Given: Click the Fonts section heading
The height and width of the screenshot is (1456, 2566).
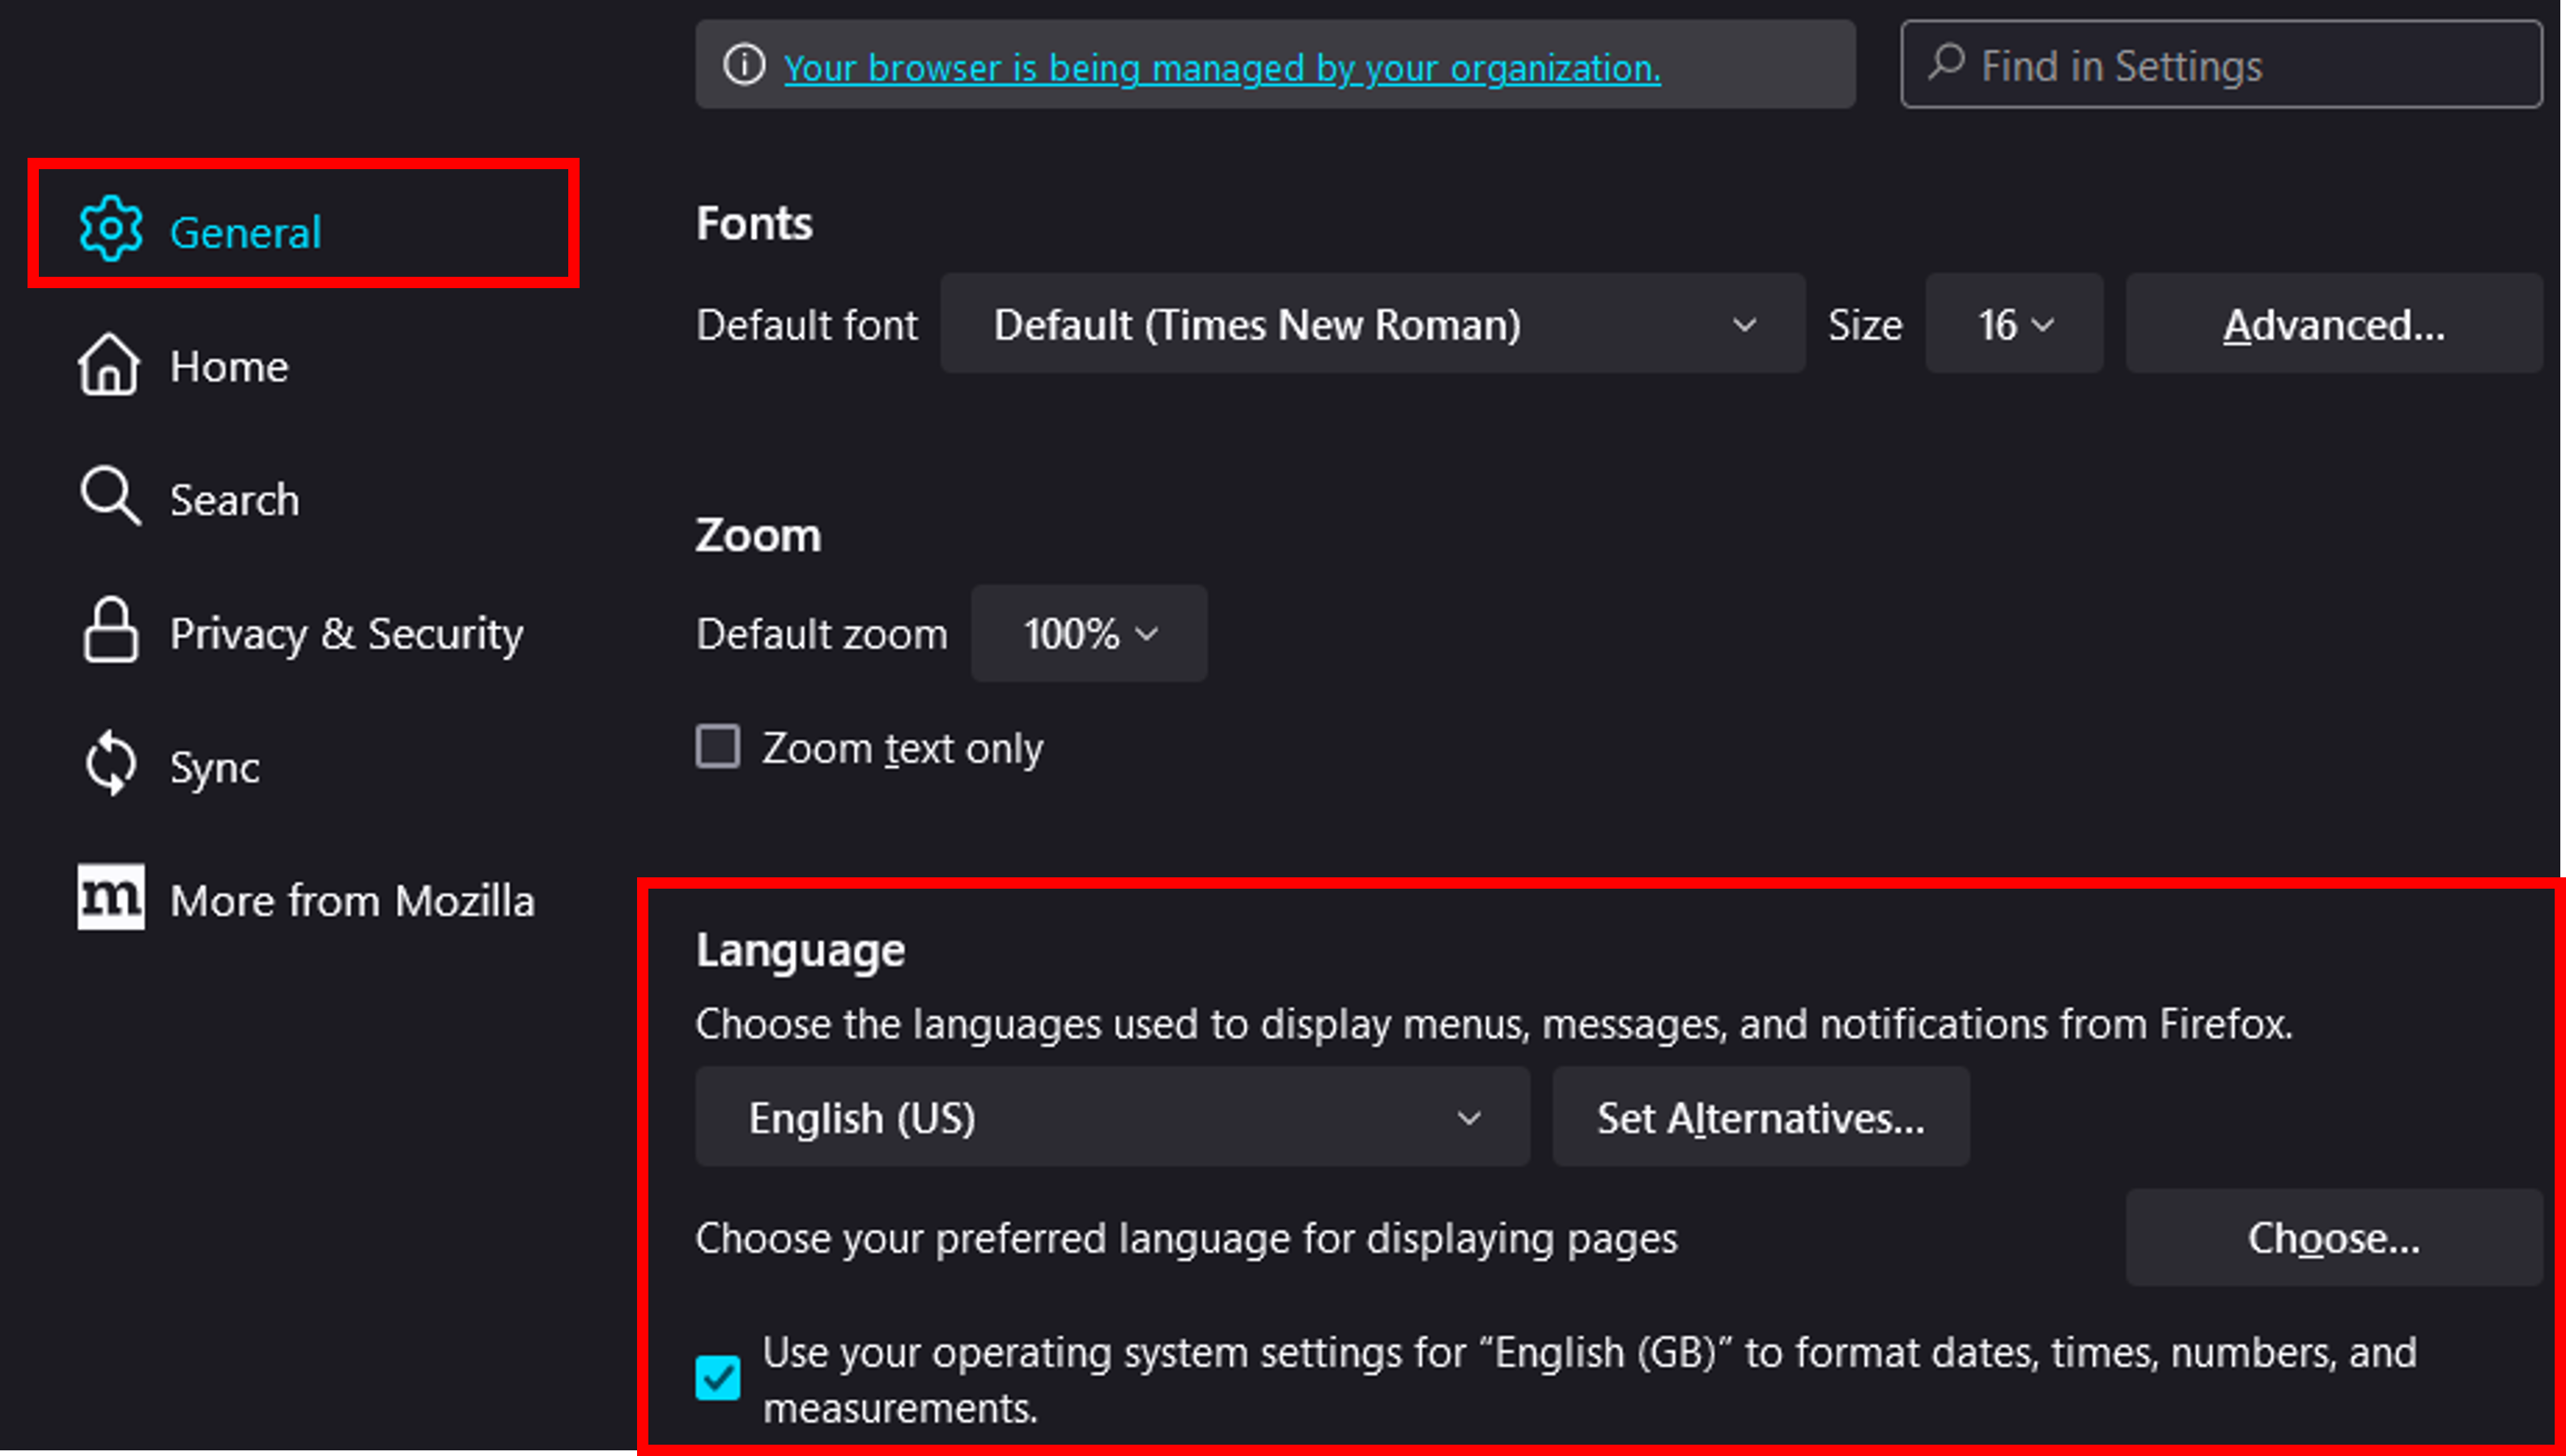Looking at the screenshot, I should [x=754, y=222].
